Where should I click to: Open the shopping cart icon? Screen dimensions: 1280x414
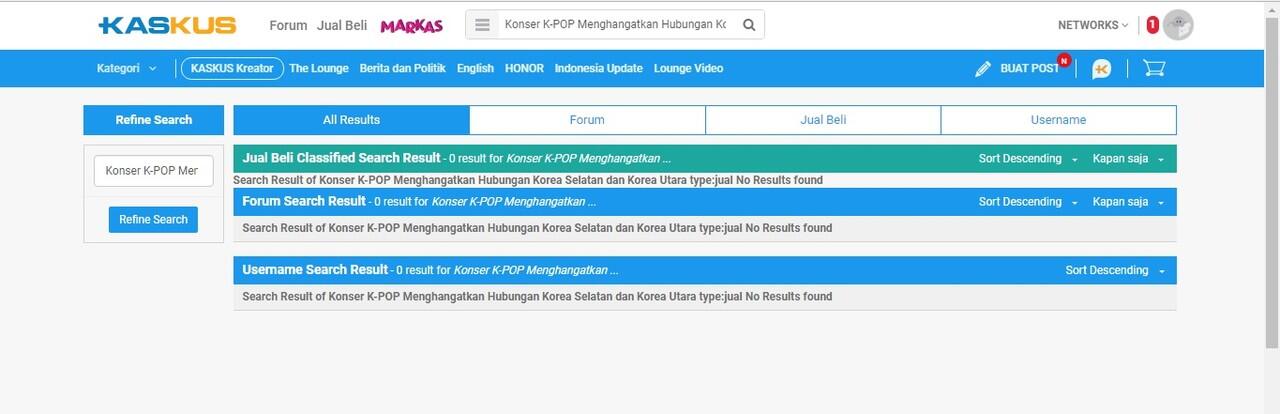coord(1154,68)
